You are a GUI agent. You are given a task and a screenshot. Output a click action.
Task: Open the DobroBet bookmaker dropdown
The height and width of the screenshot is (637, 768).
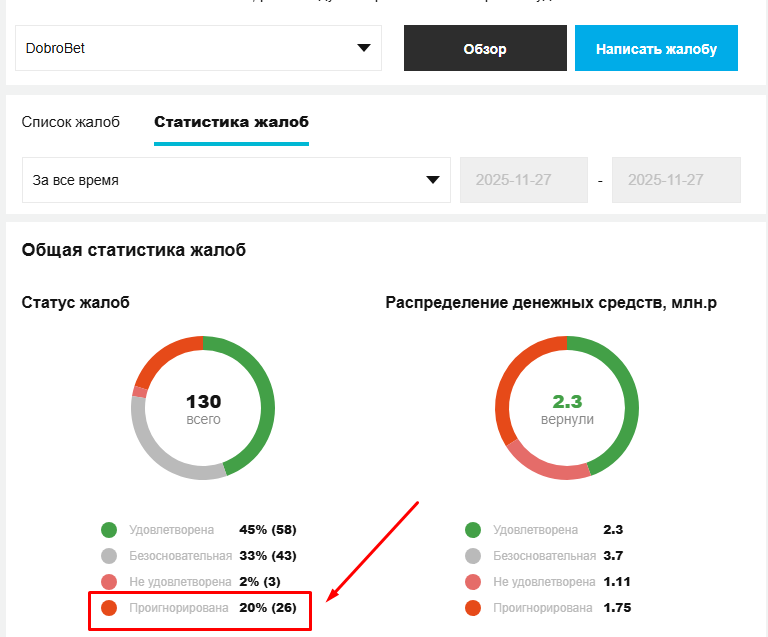[x=198, y=48]
